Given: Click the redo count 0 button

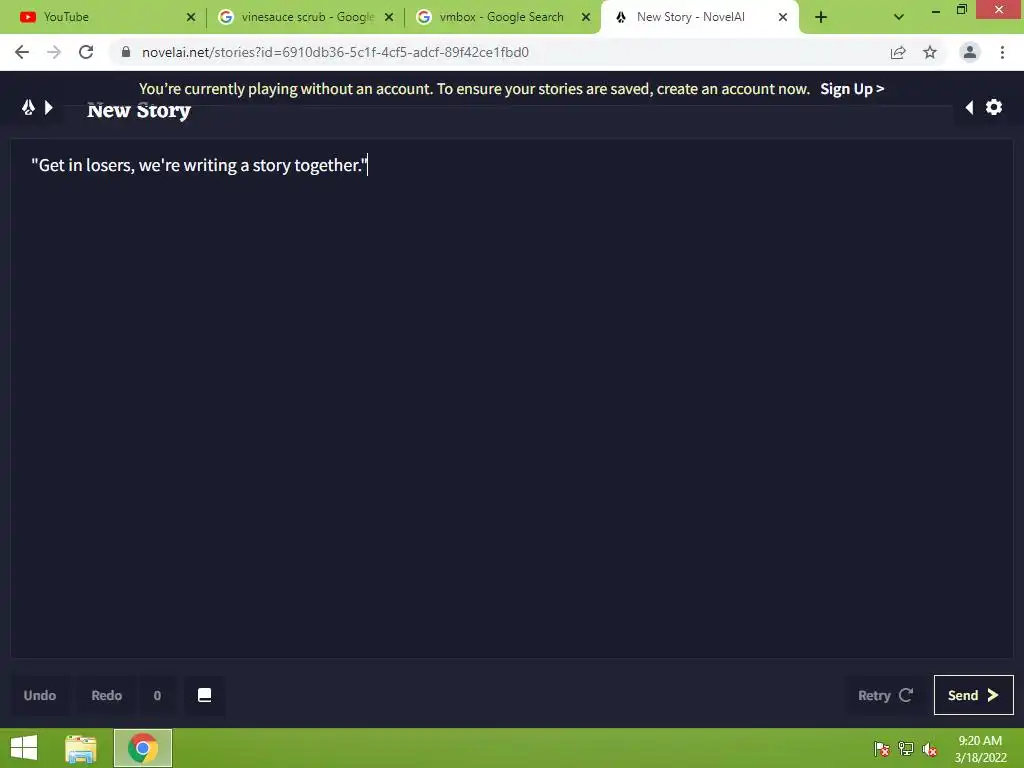Looking at the screenshot, I should pos(157,696).
